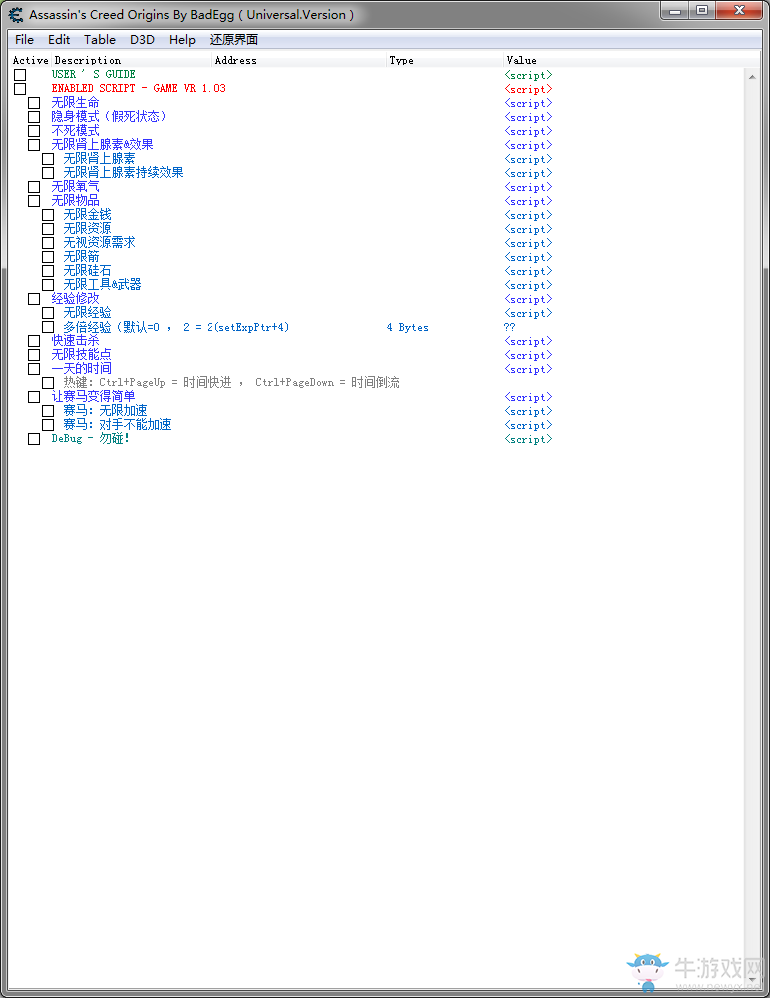Viewport: 770px width, 998px height.
Task: Check the 无限技能点 box
Action: (x=34, y=355)
